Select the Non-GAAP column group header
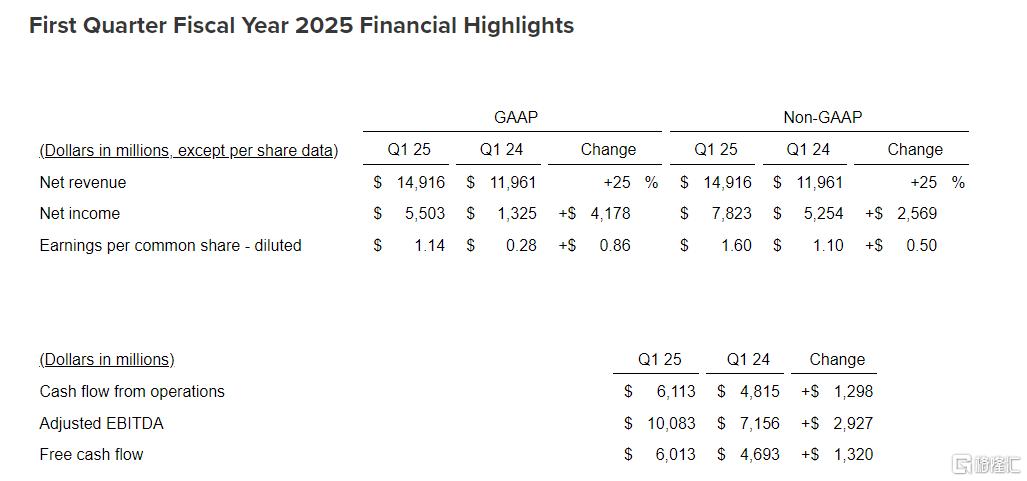The height and width of the screenshot is (481, 1027). click(822, 117)
